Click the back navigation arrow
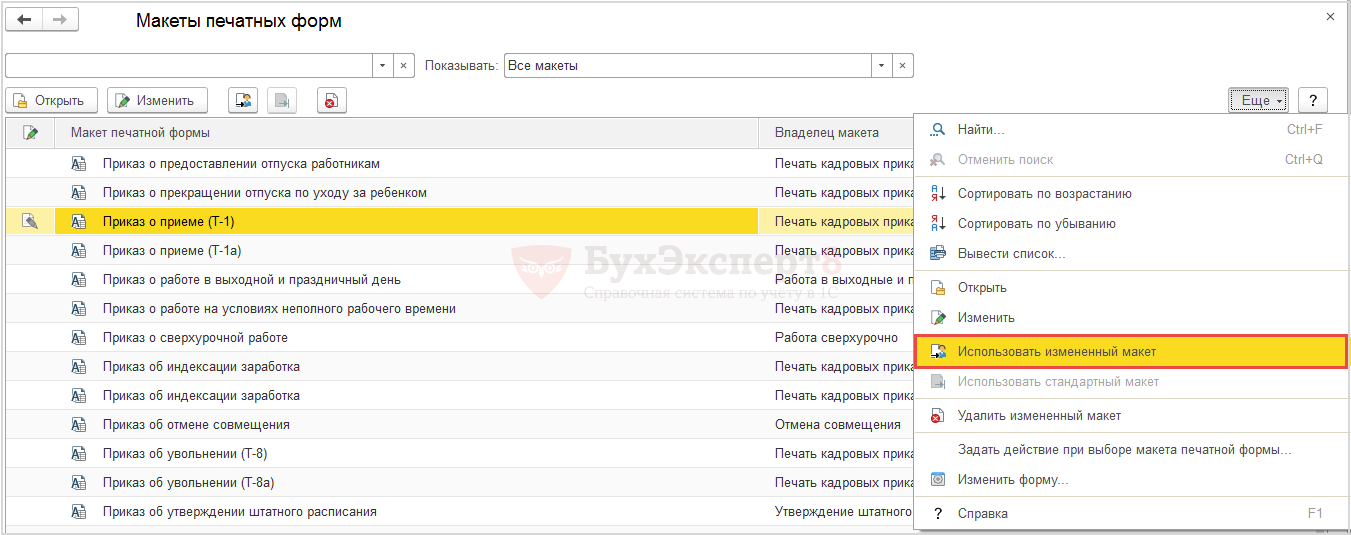 [24, 21]
